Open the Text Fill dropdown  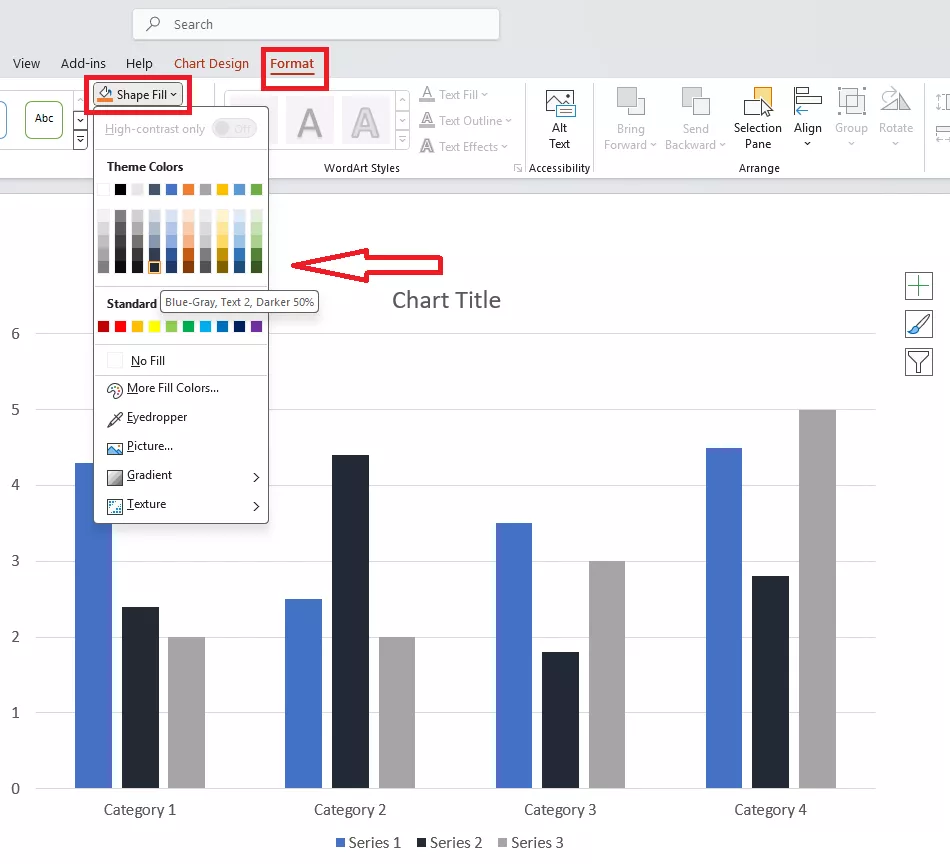454,95
